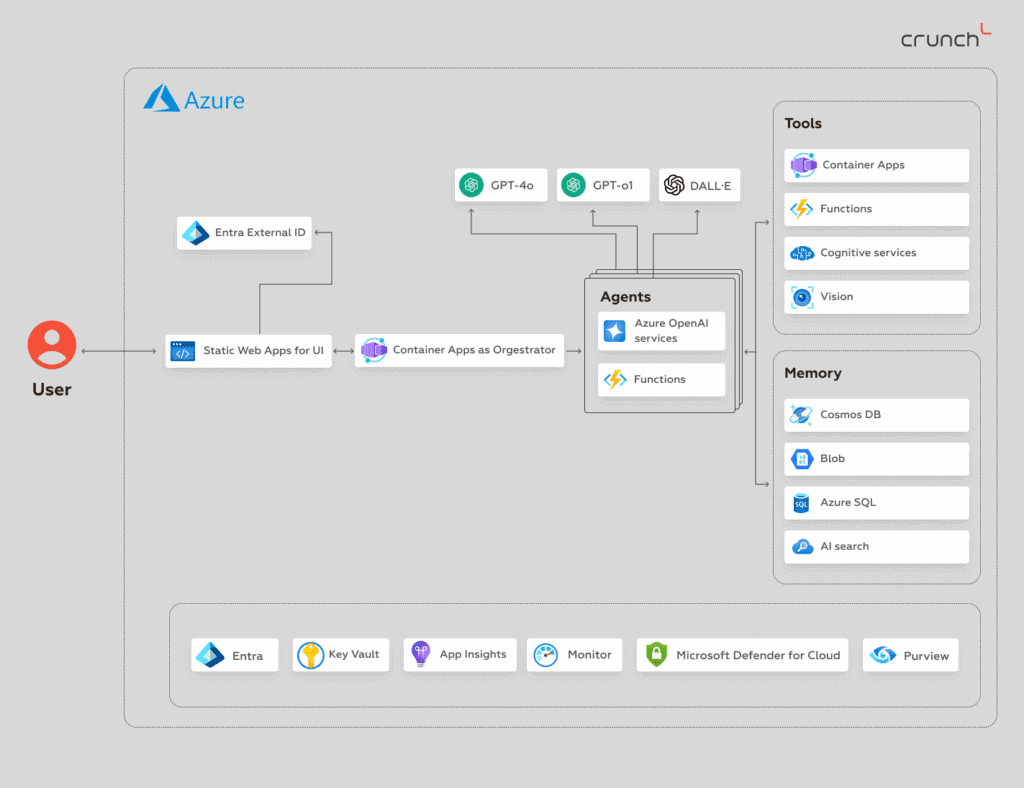
Task: Click the Agents heading
Action: coord(626,297)
